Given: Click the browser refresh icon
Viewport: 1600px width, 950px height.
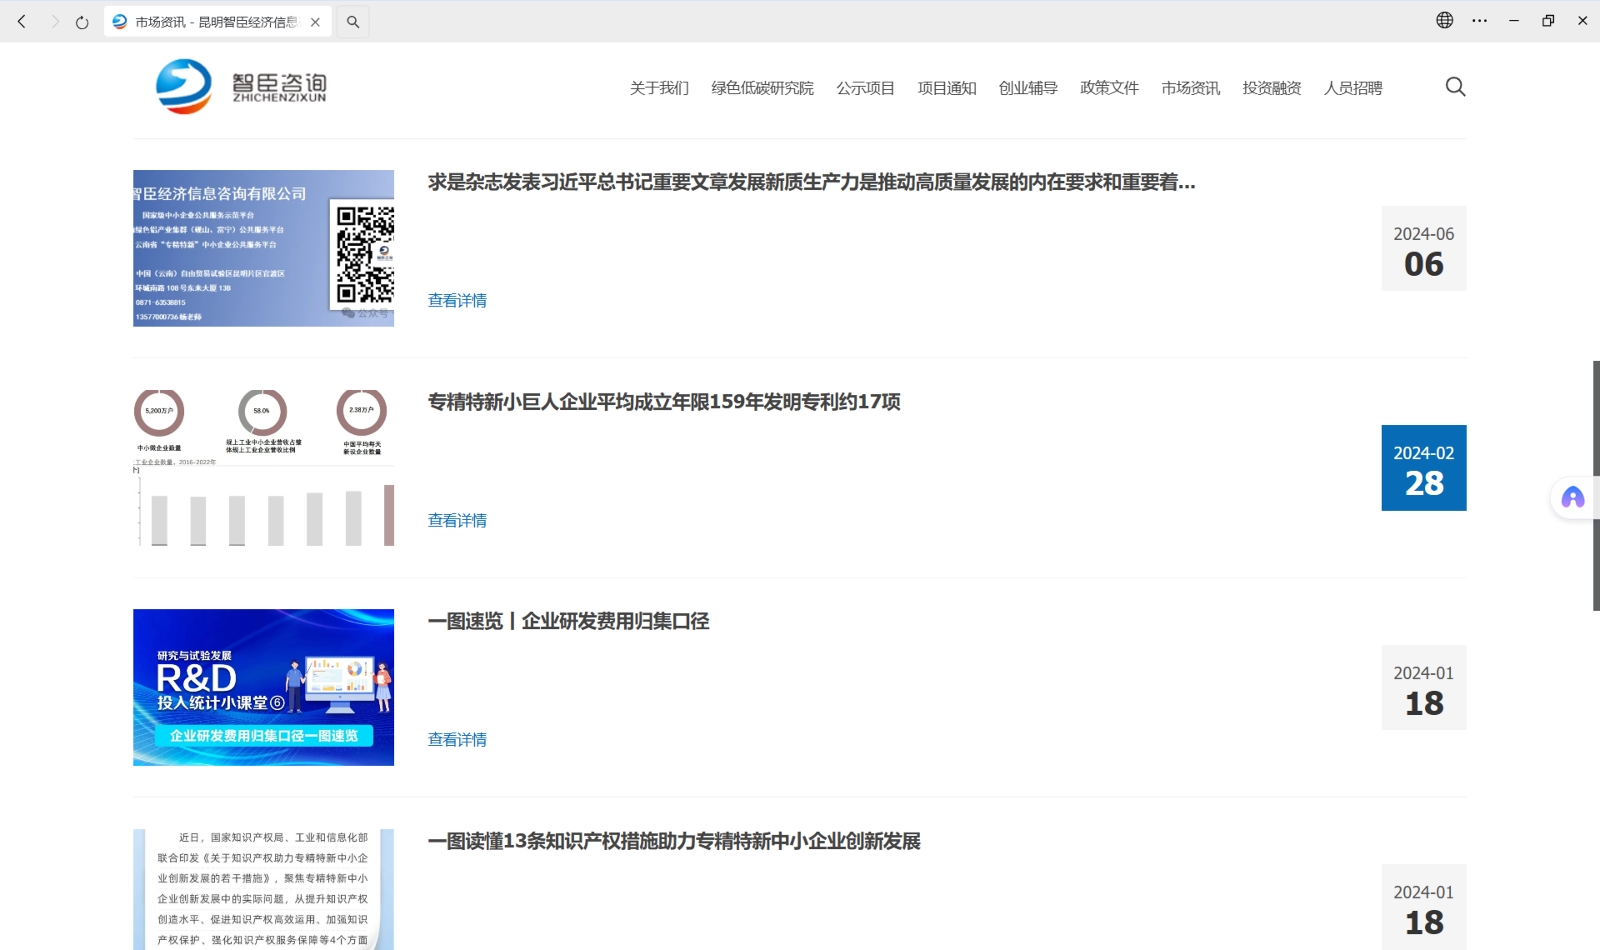Looking at the screenshot, I should (81, 21).
